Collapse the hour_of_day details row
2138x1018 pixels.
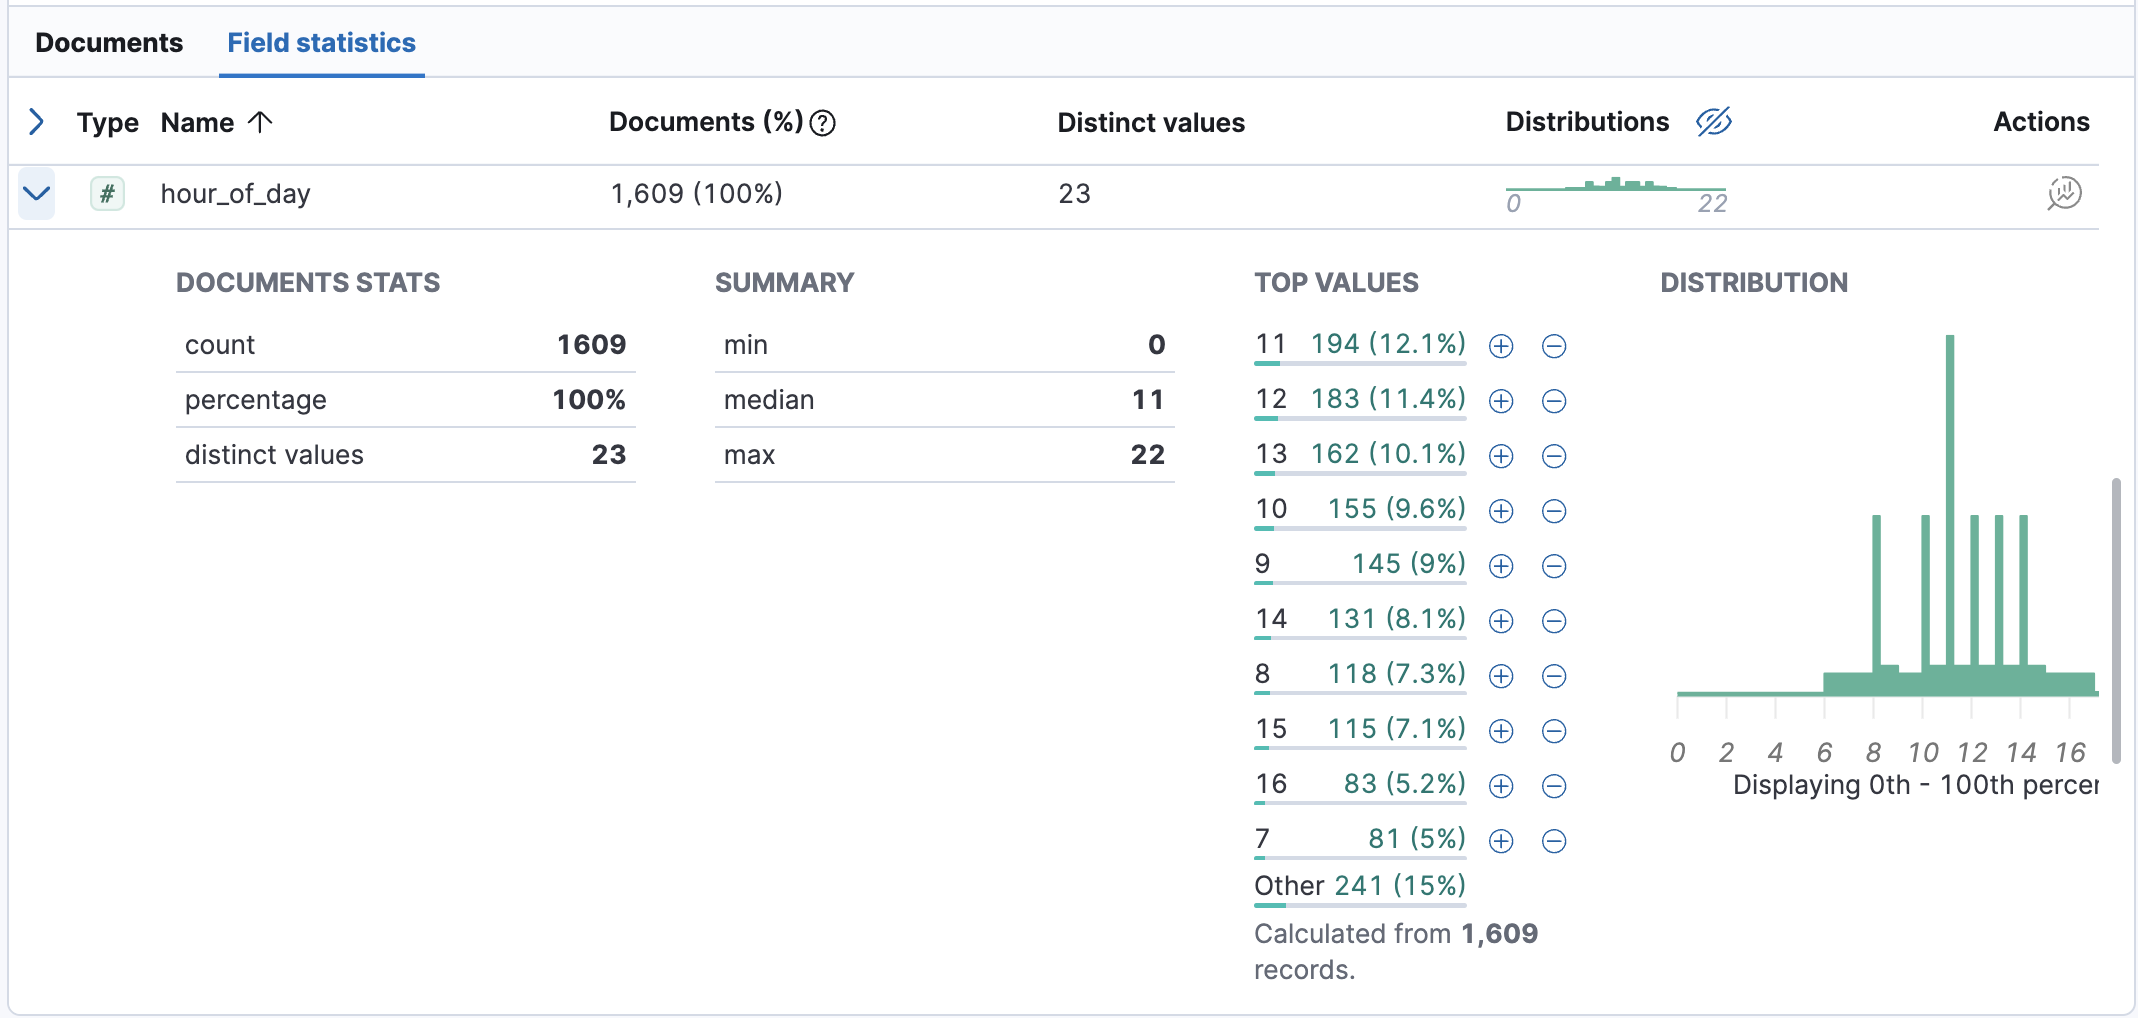pos(36,194)
